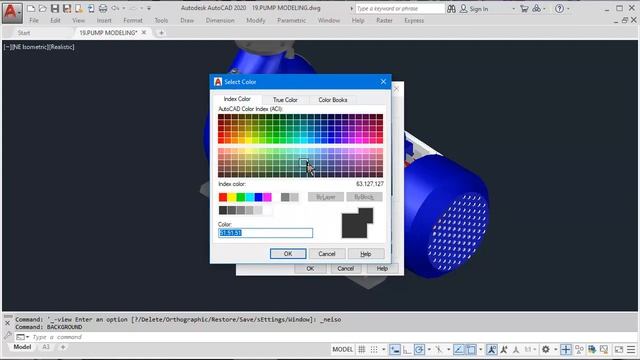
Task: Click the Open file folder icon
Action: 42,8
